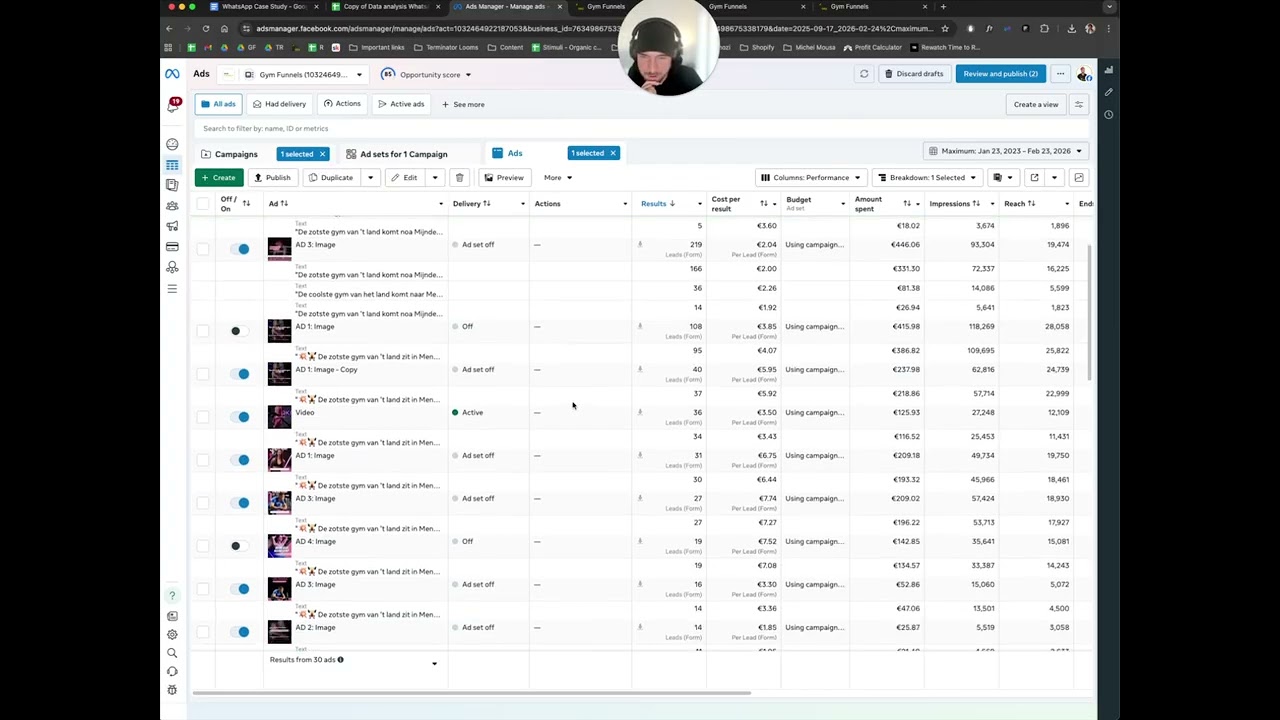Screen dimensions: 1280x720
Task: Open settings gear icon in left sidebar
Action: [172, 634]
